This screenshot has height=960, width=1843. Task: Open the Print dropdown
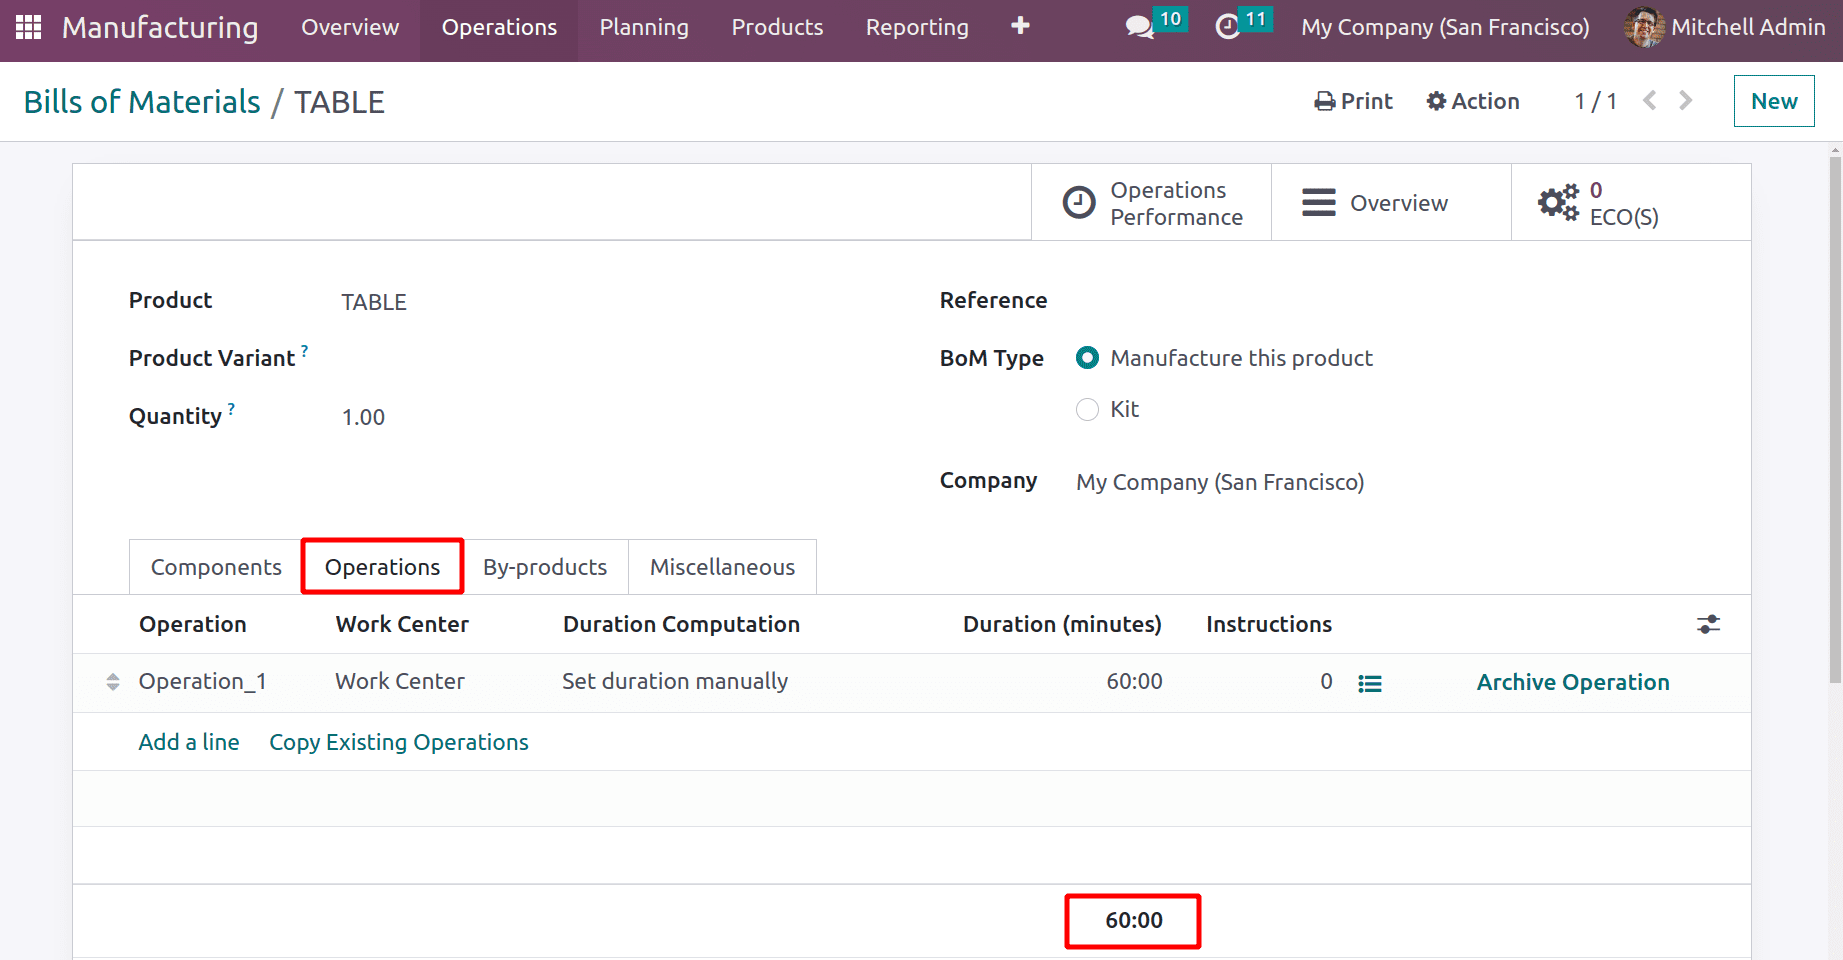(1353, 101)
